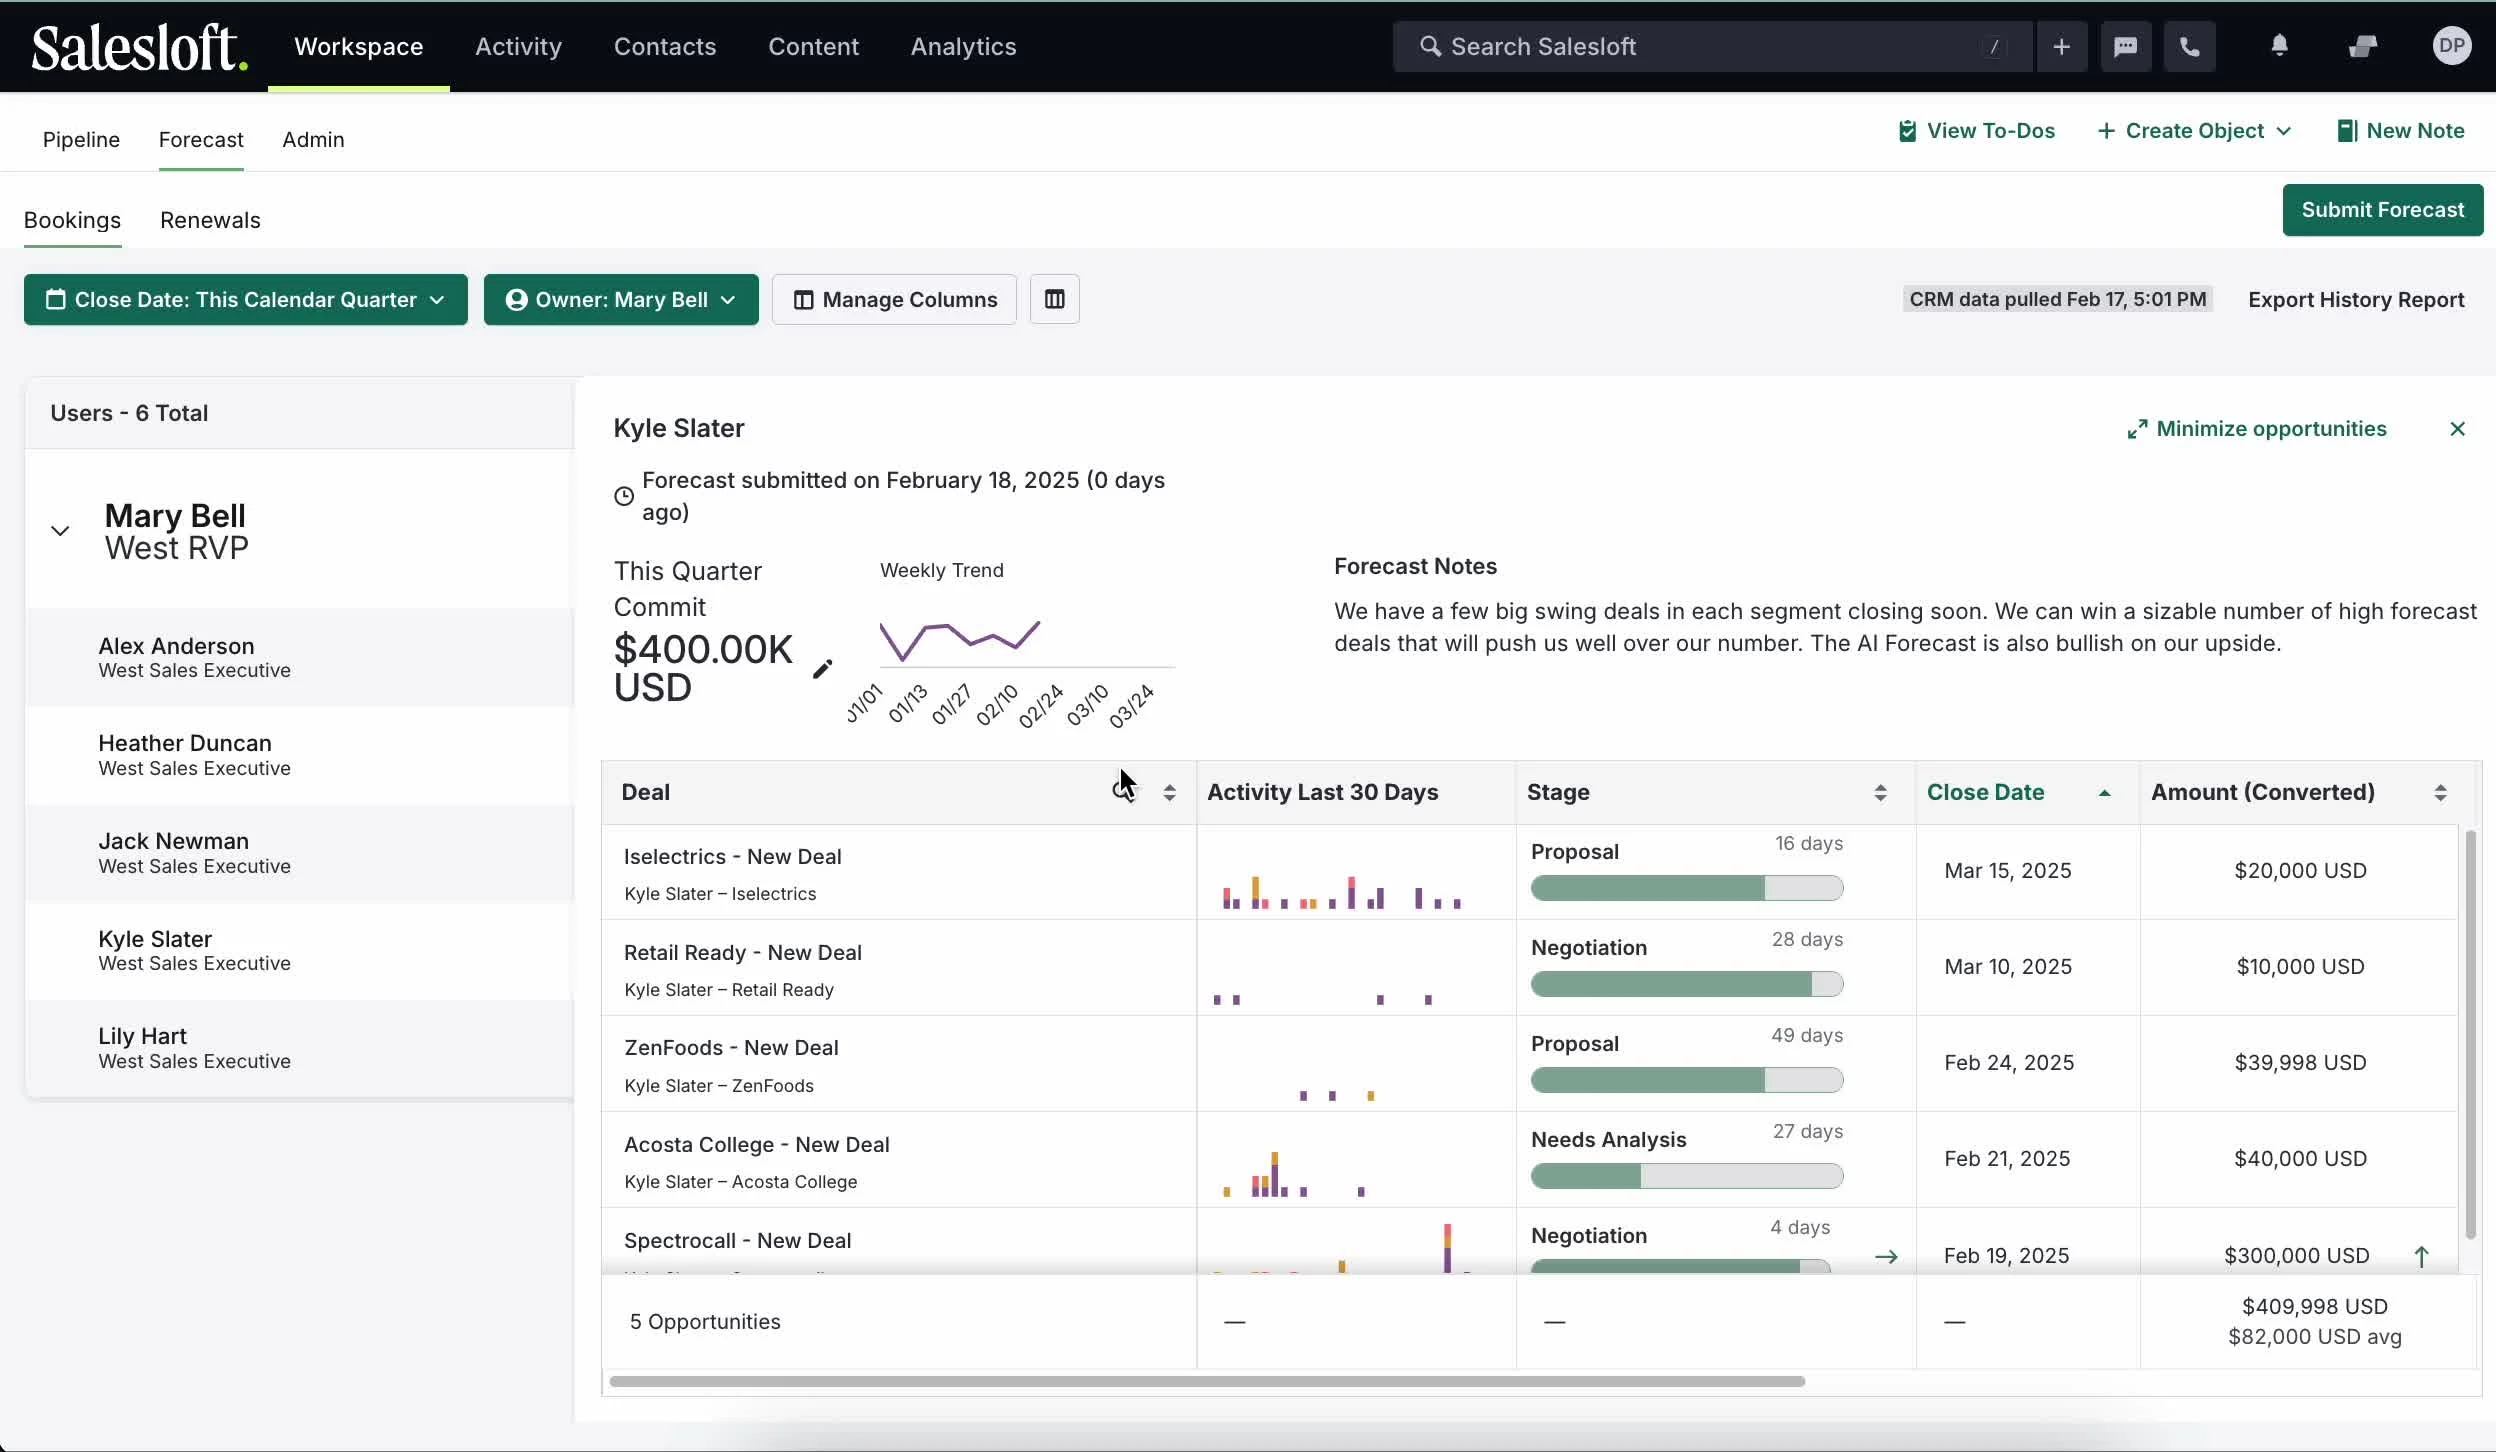Click the vertical deals scrollbar

click(x=2470, y=1035)
